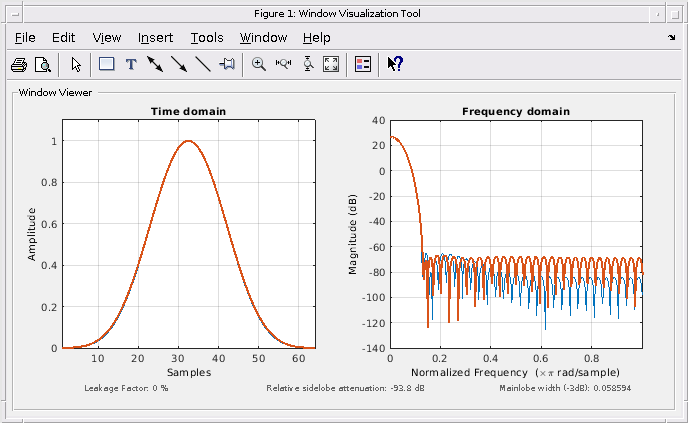The height and width of the screenshot is (423, 688).
Task: Select the double arrow annotation tool
Action: tap(155, 65)
